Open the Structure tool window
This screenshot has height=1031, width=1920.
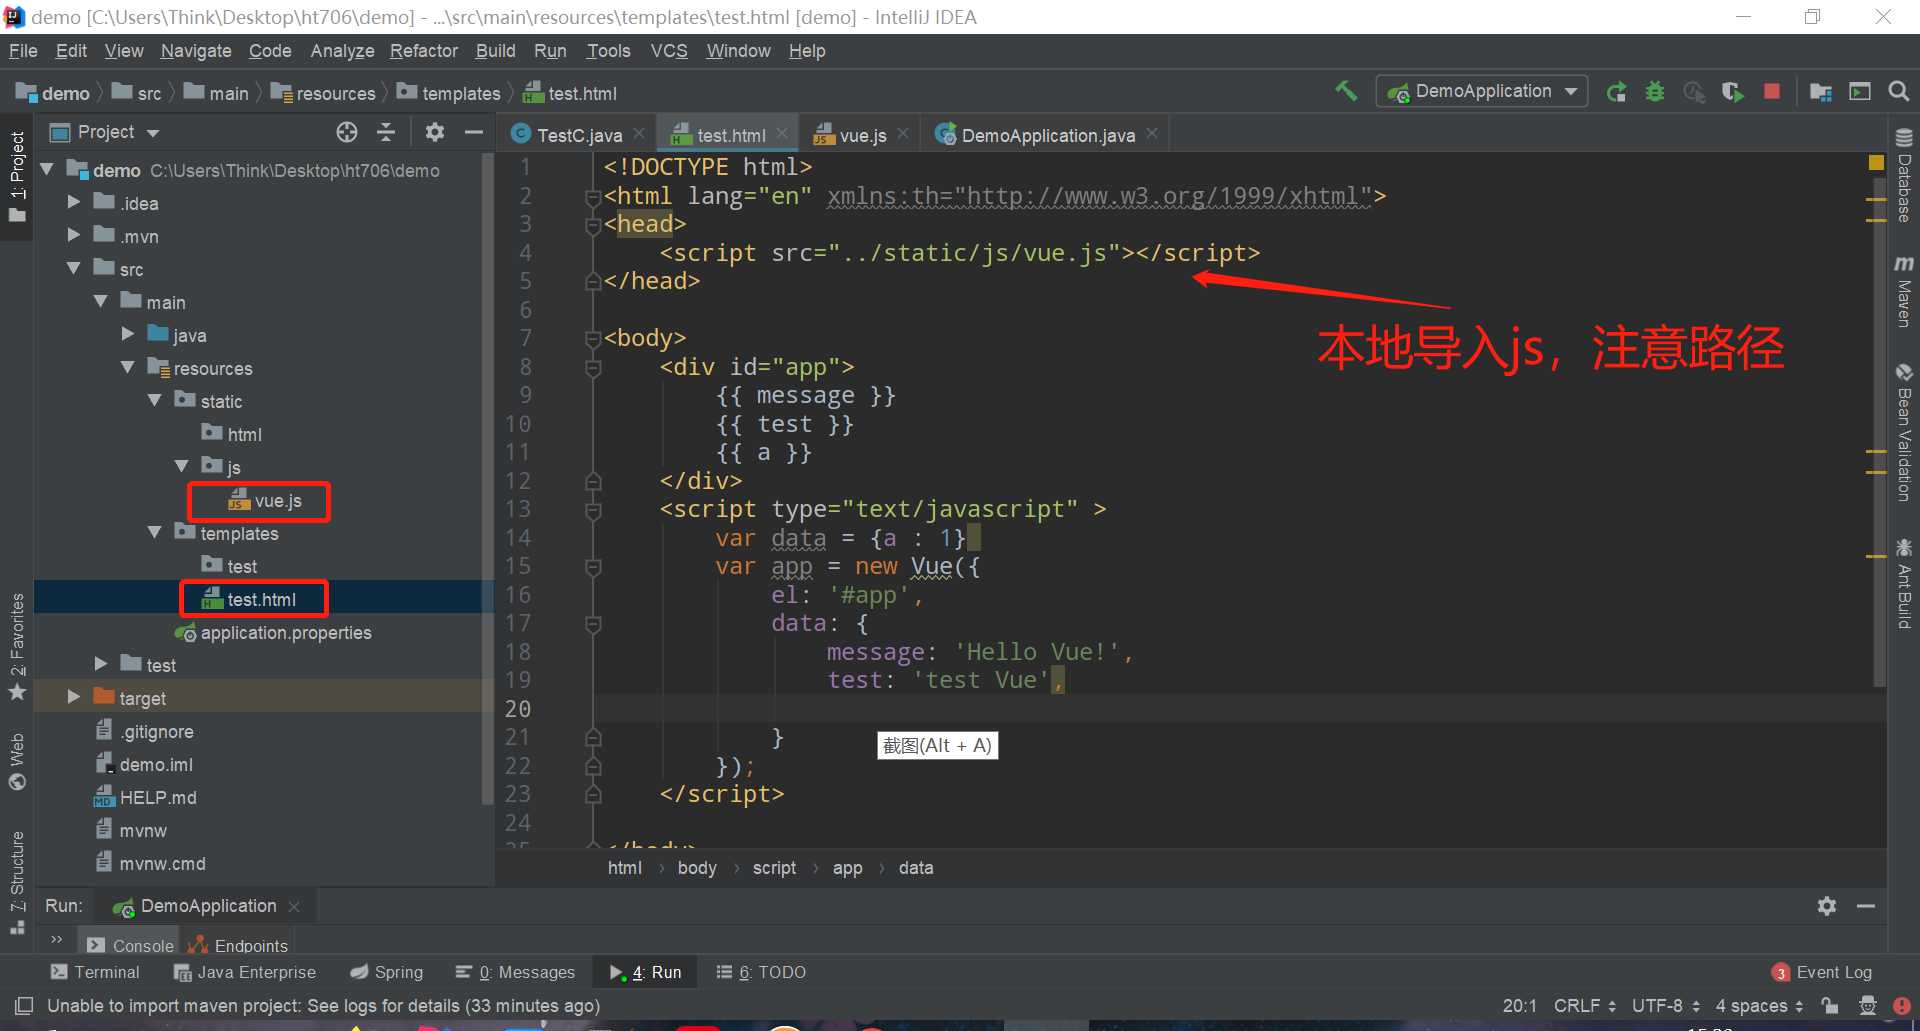point(17,883)
